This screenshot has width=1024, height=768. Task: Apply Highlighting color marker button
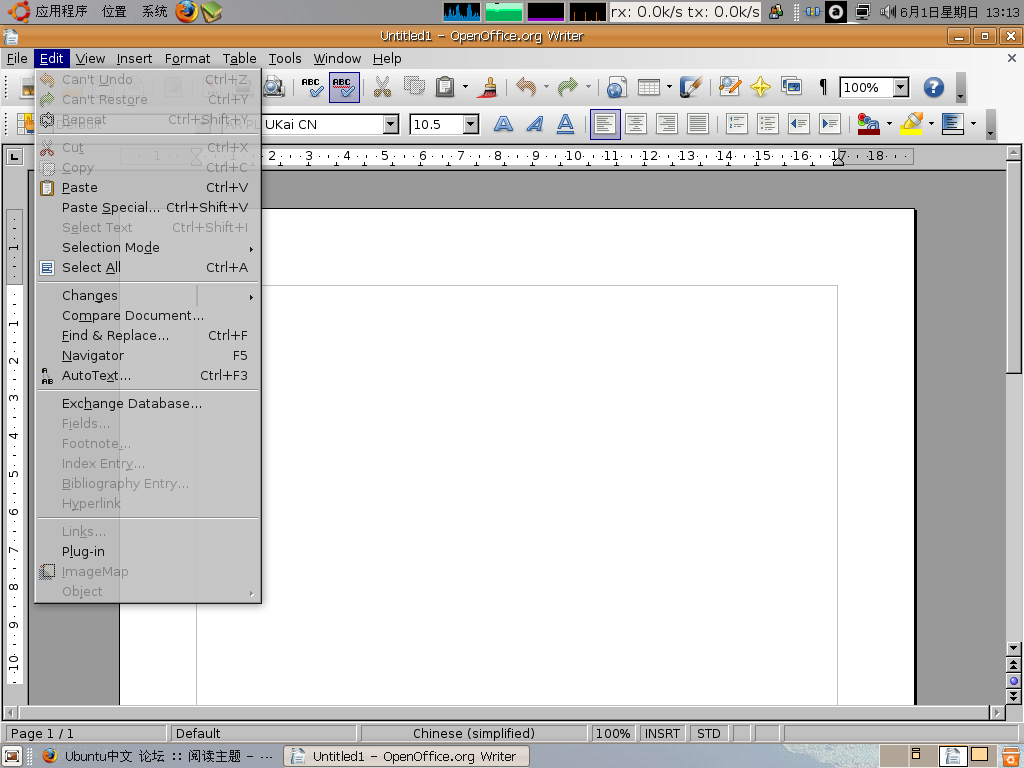pos(912,123)
